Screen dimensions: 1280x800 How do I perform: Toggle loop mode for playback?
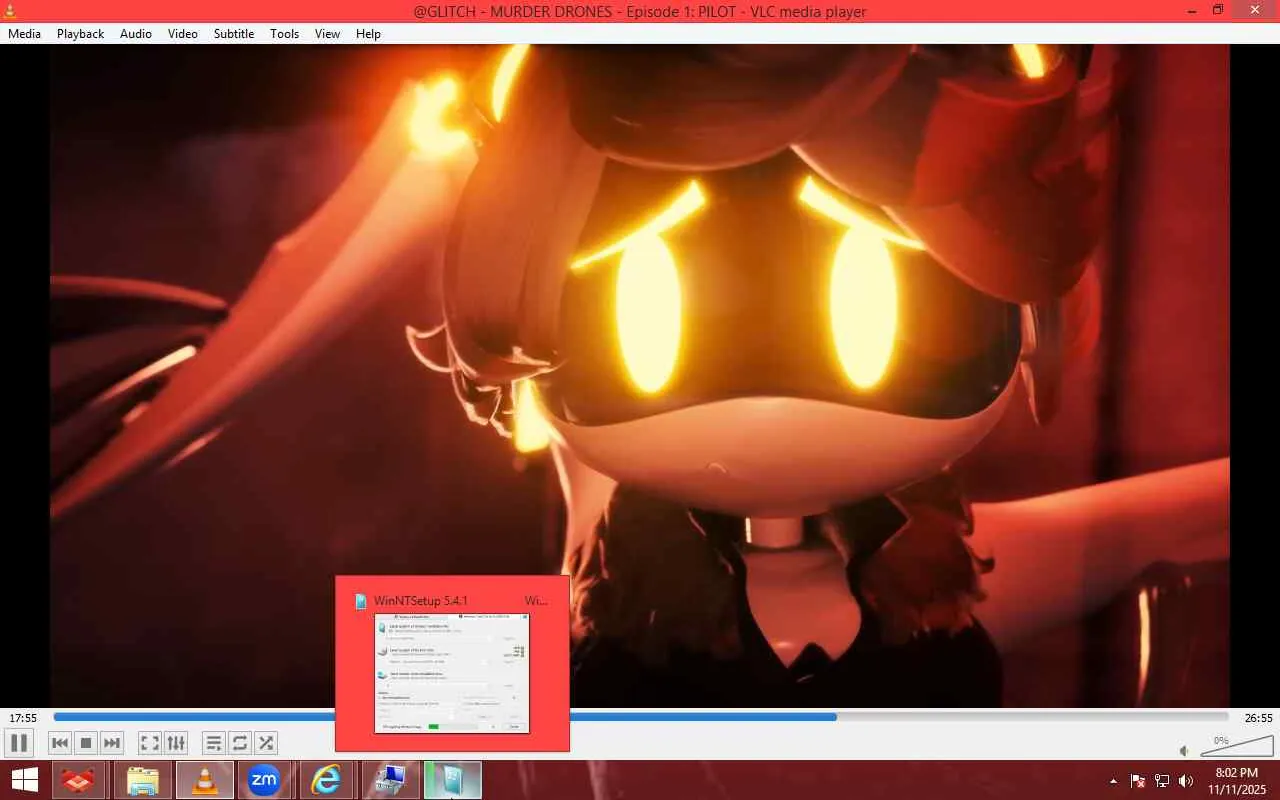(x=239, y=743)
